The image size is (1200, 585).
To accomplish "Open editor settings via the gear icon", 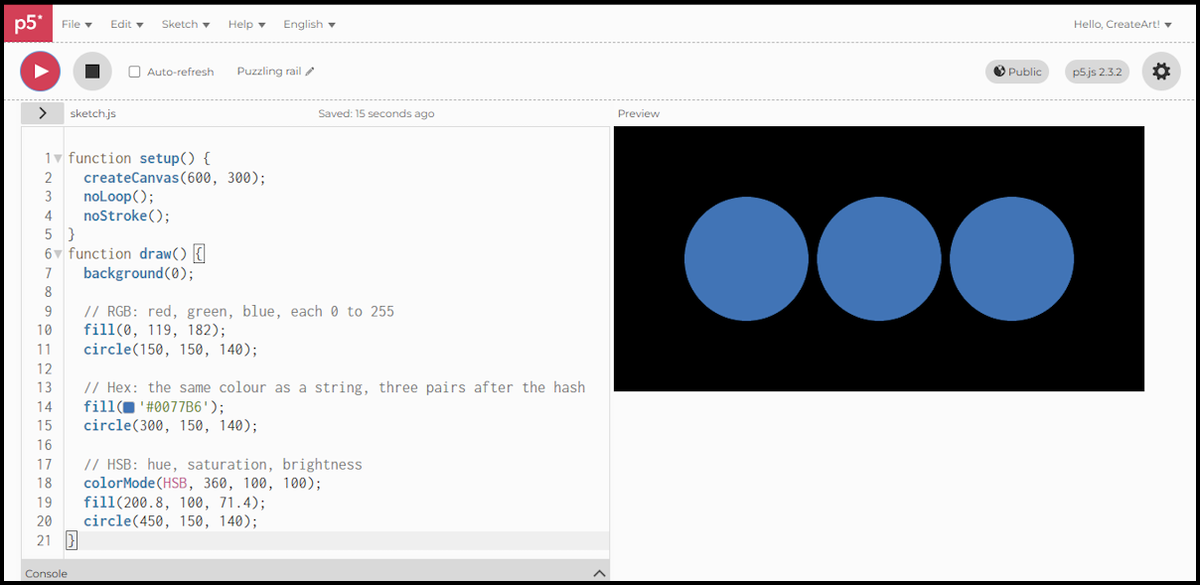I will click(1161, 71).
